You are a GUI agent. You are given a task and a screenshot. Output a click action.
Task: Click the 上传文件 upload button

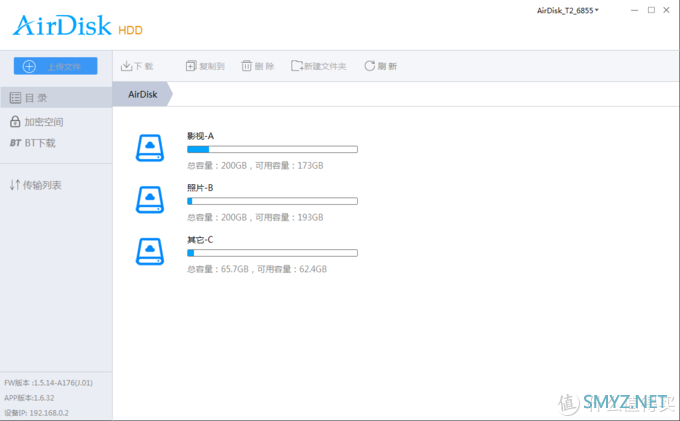point(56,66)
